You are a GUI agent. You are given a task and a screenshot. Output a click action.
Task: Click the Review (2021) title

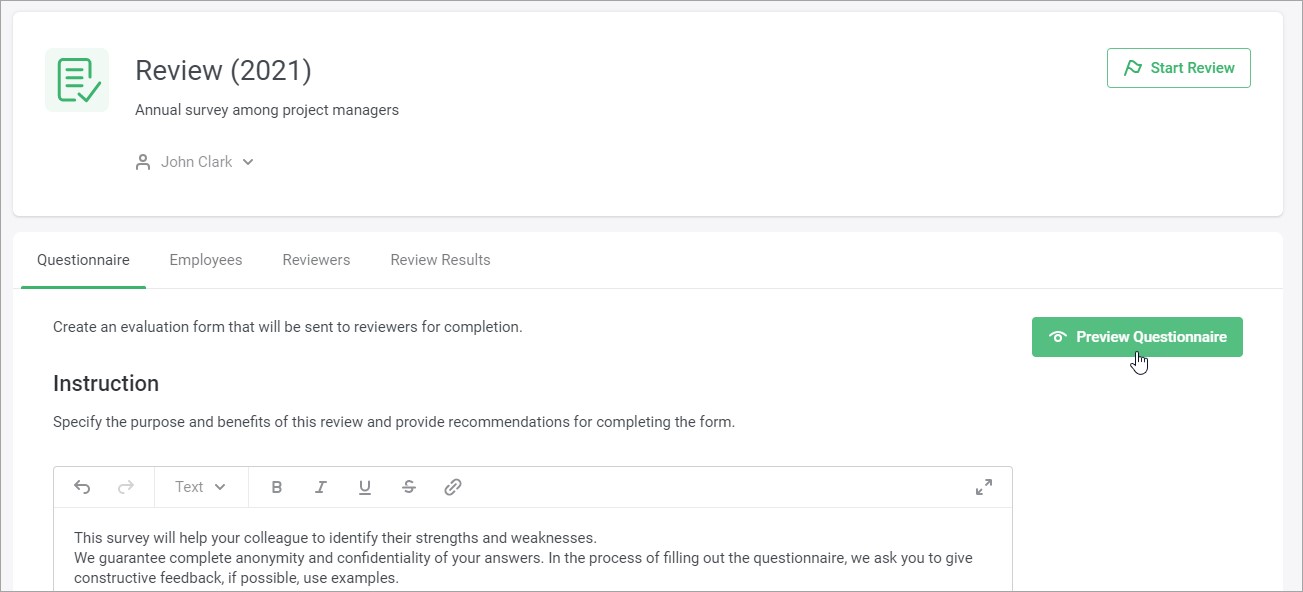223,71
